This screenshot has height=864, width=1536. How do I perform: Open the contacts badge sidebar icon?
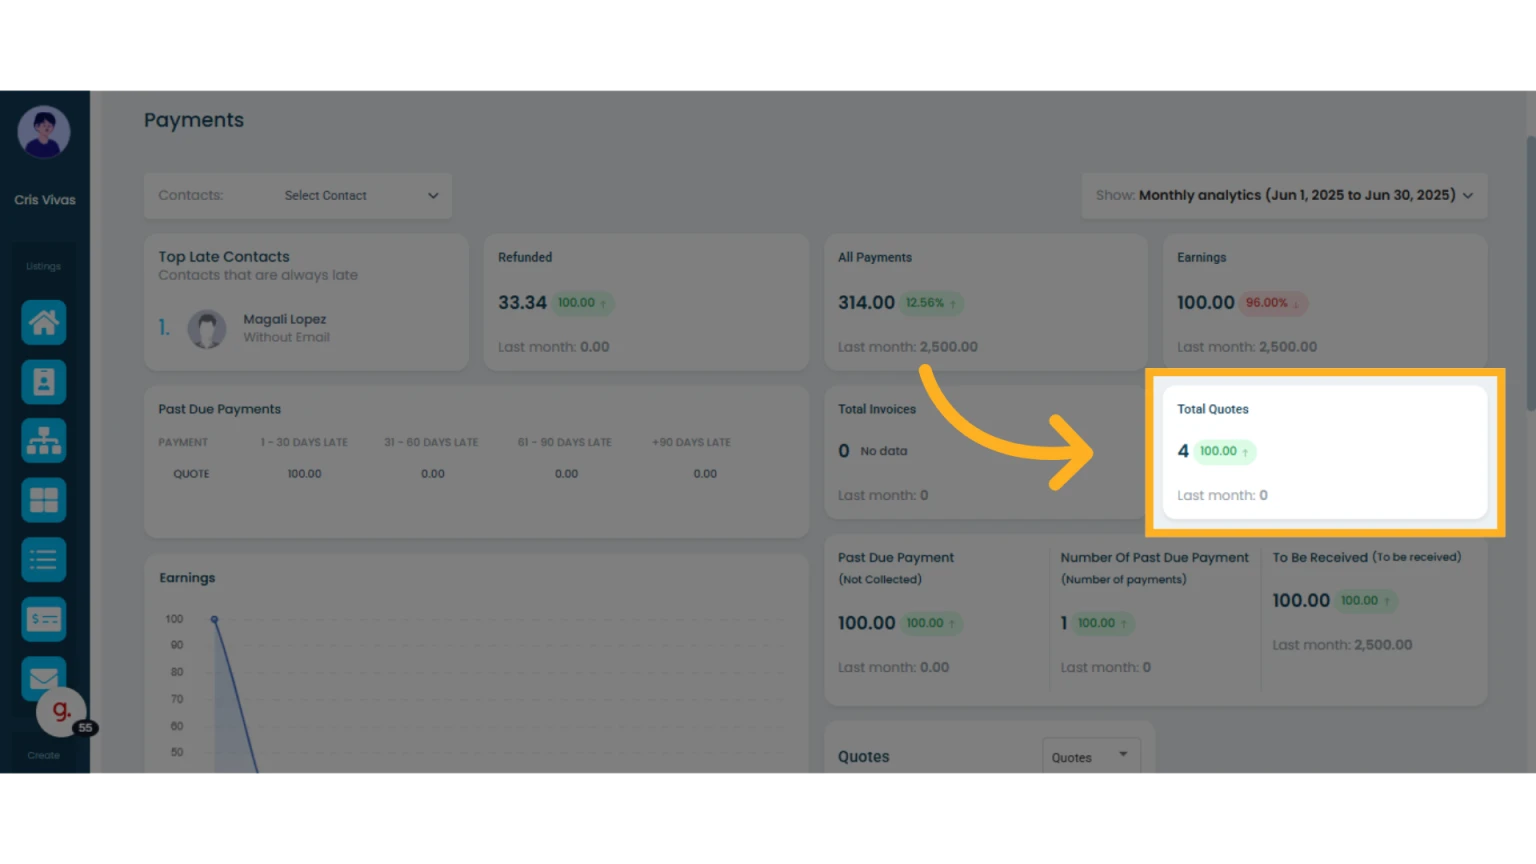click(44, 382)
